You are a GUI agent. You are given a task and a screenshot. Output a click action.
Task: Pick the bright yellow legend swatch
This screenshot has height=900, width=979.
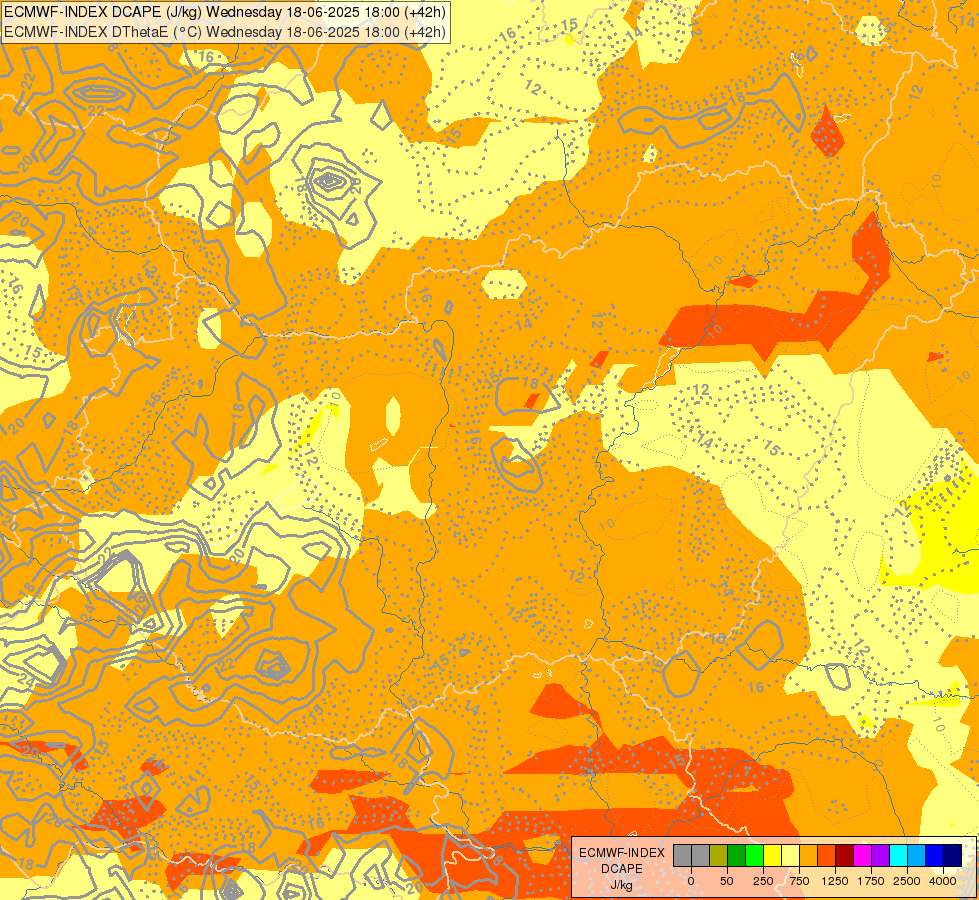[772, 855]
